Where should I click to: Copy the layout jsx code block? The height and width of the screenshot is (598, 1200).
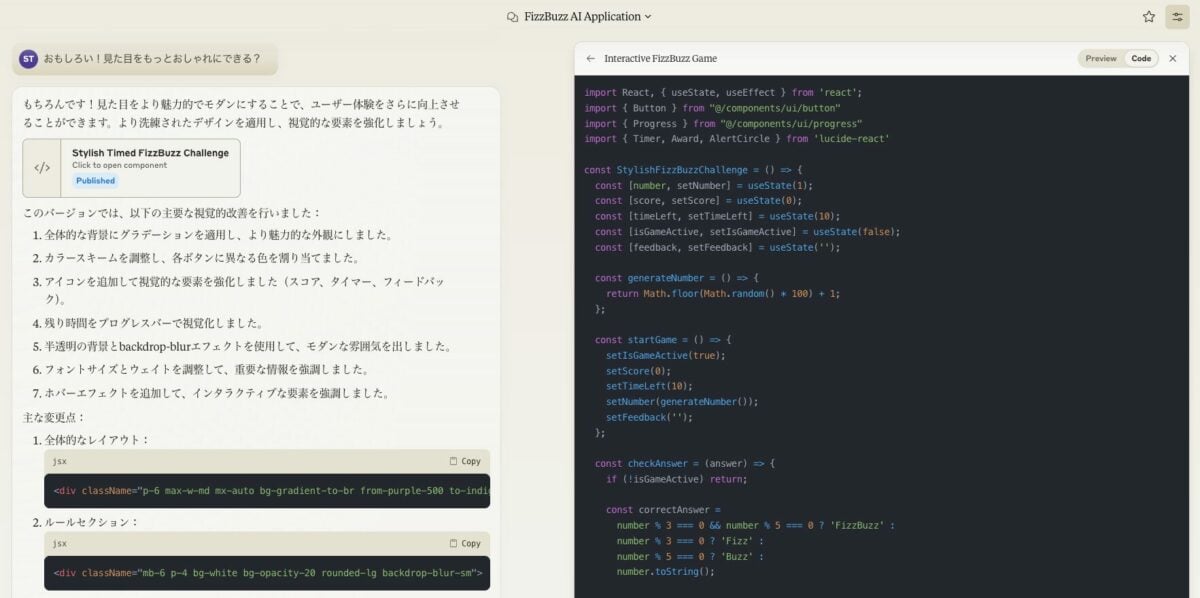coord(465,461)
